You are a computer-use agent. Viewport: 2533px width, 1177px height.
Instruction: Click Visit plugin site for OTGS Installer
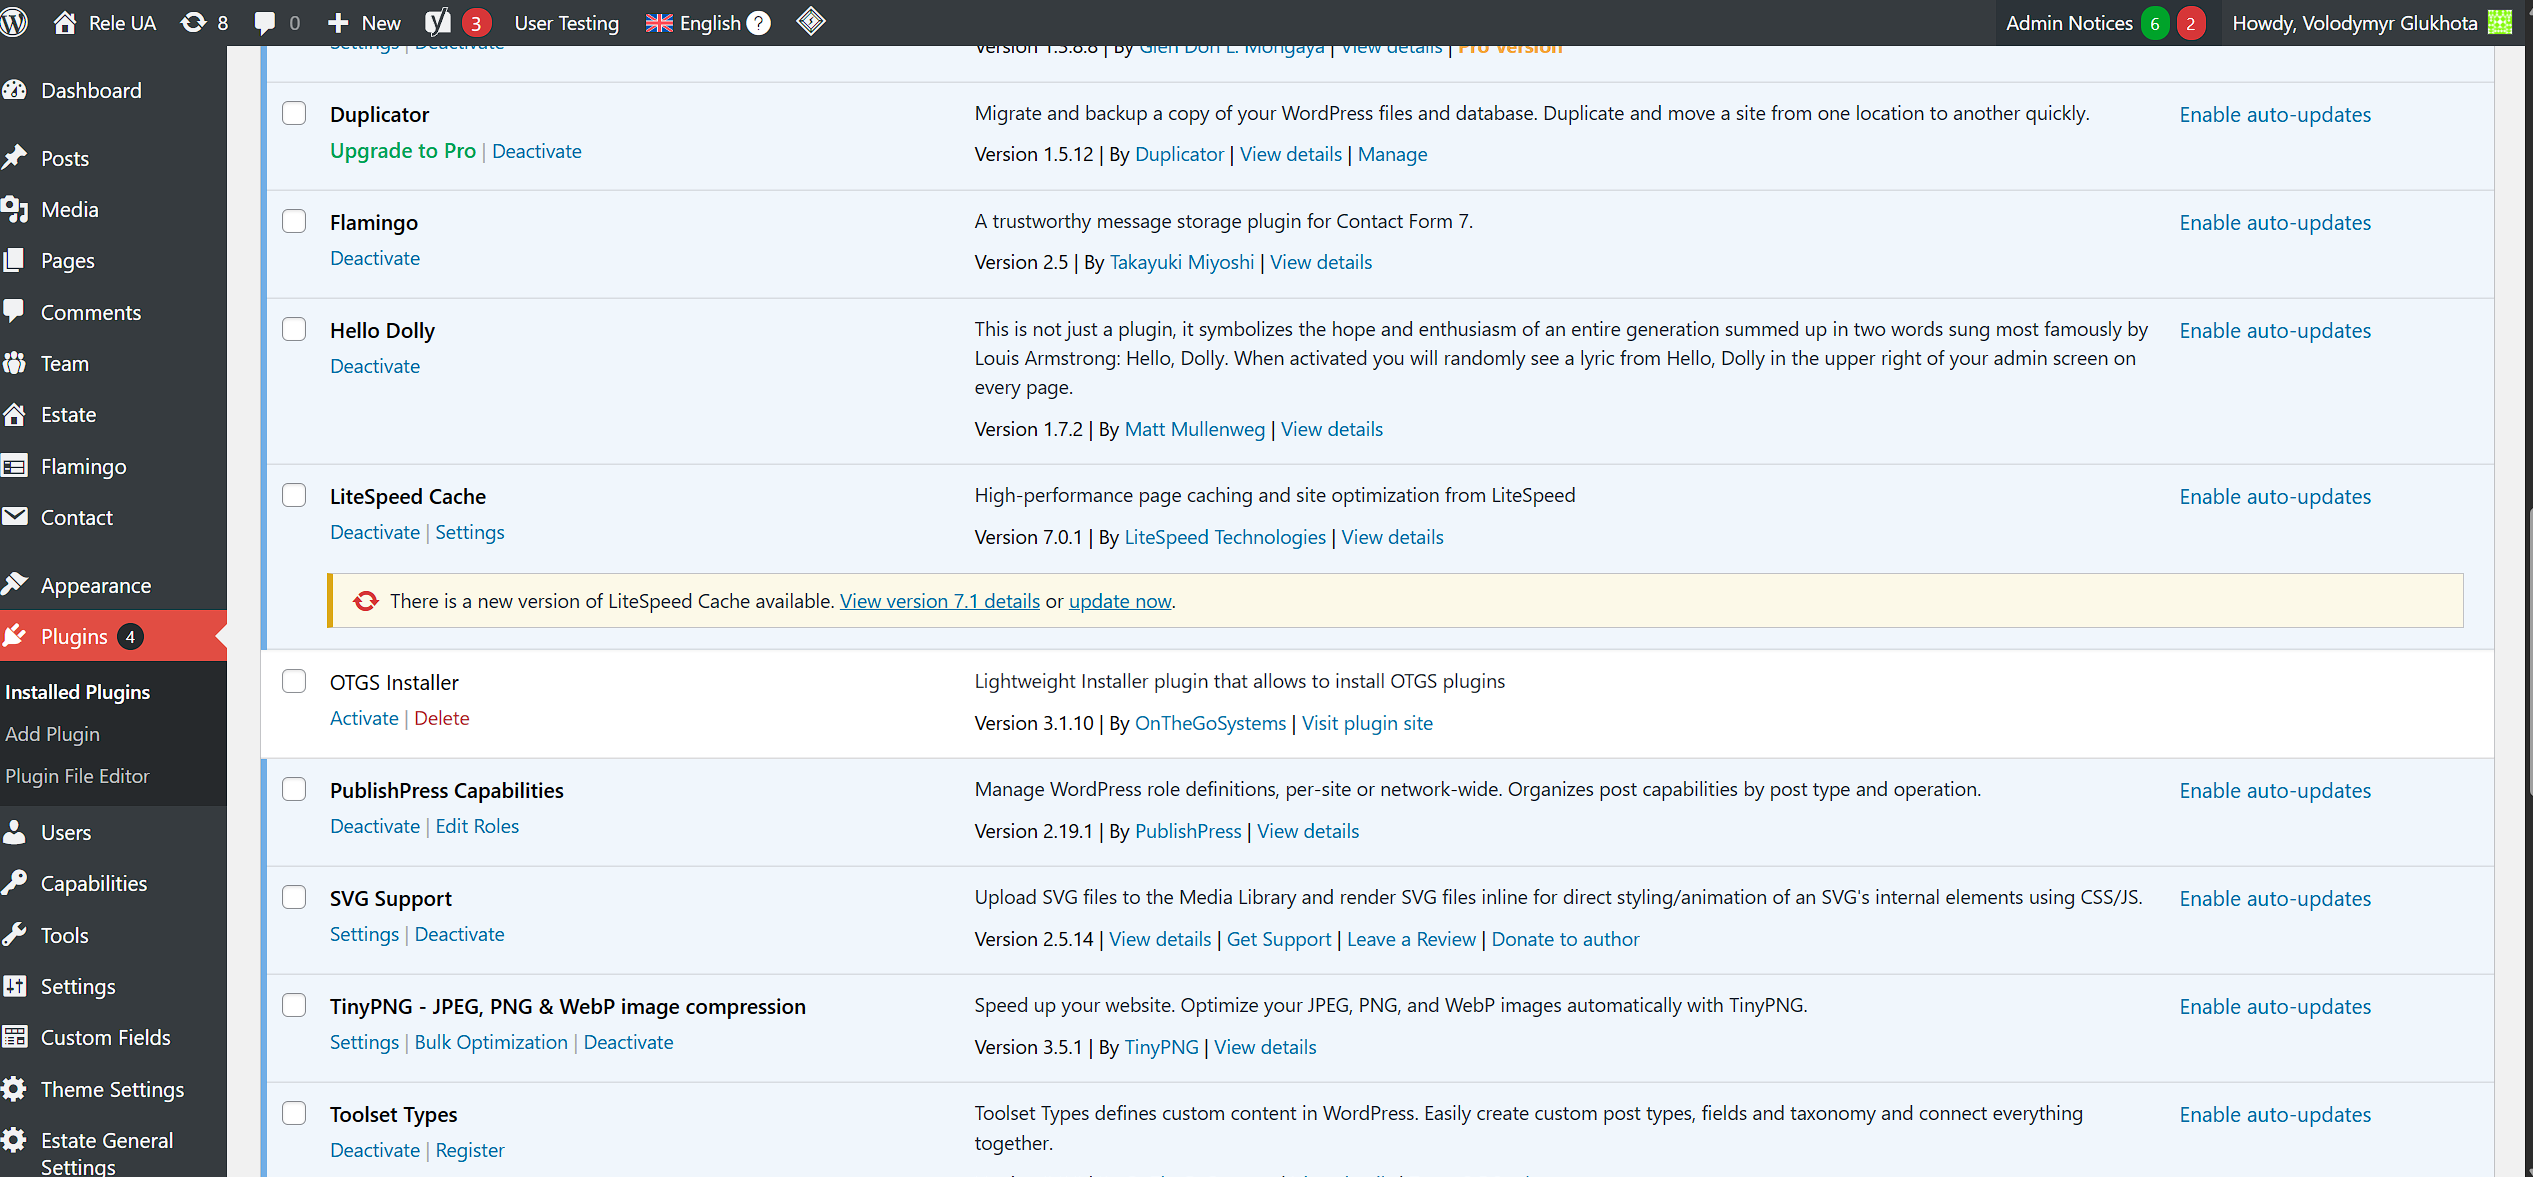1367,723
